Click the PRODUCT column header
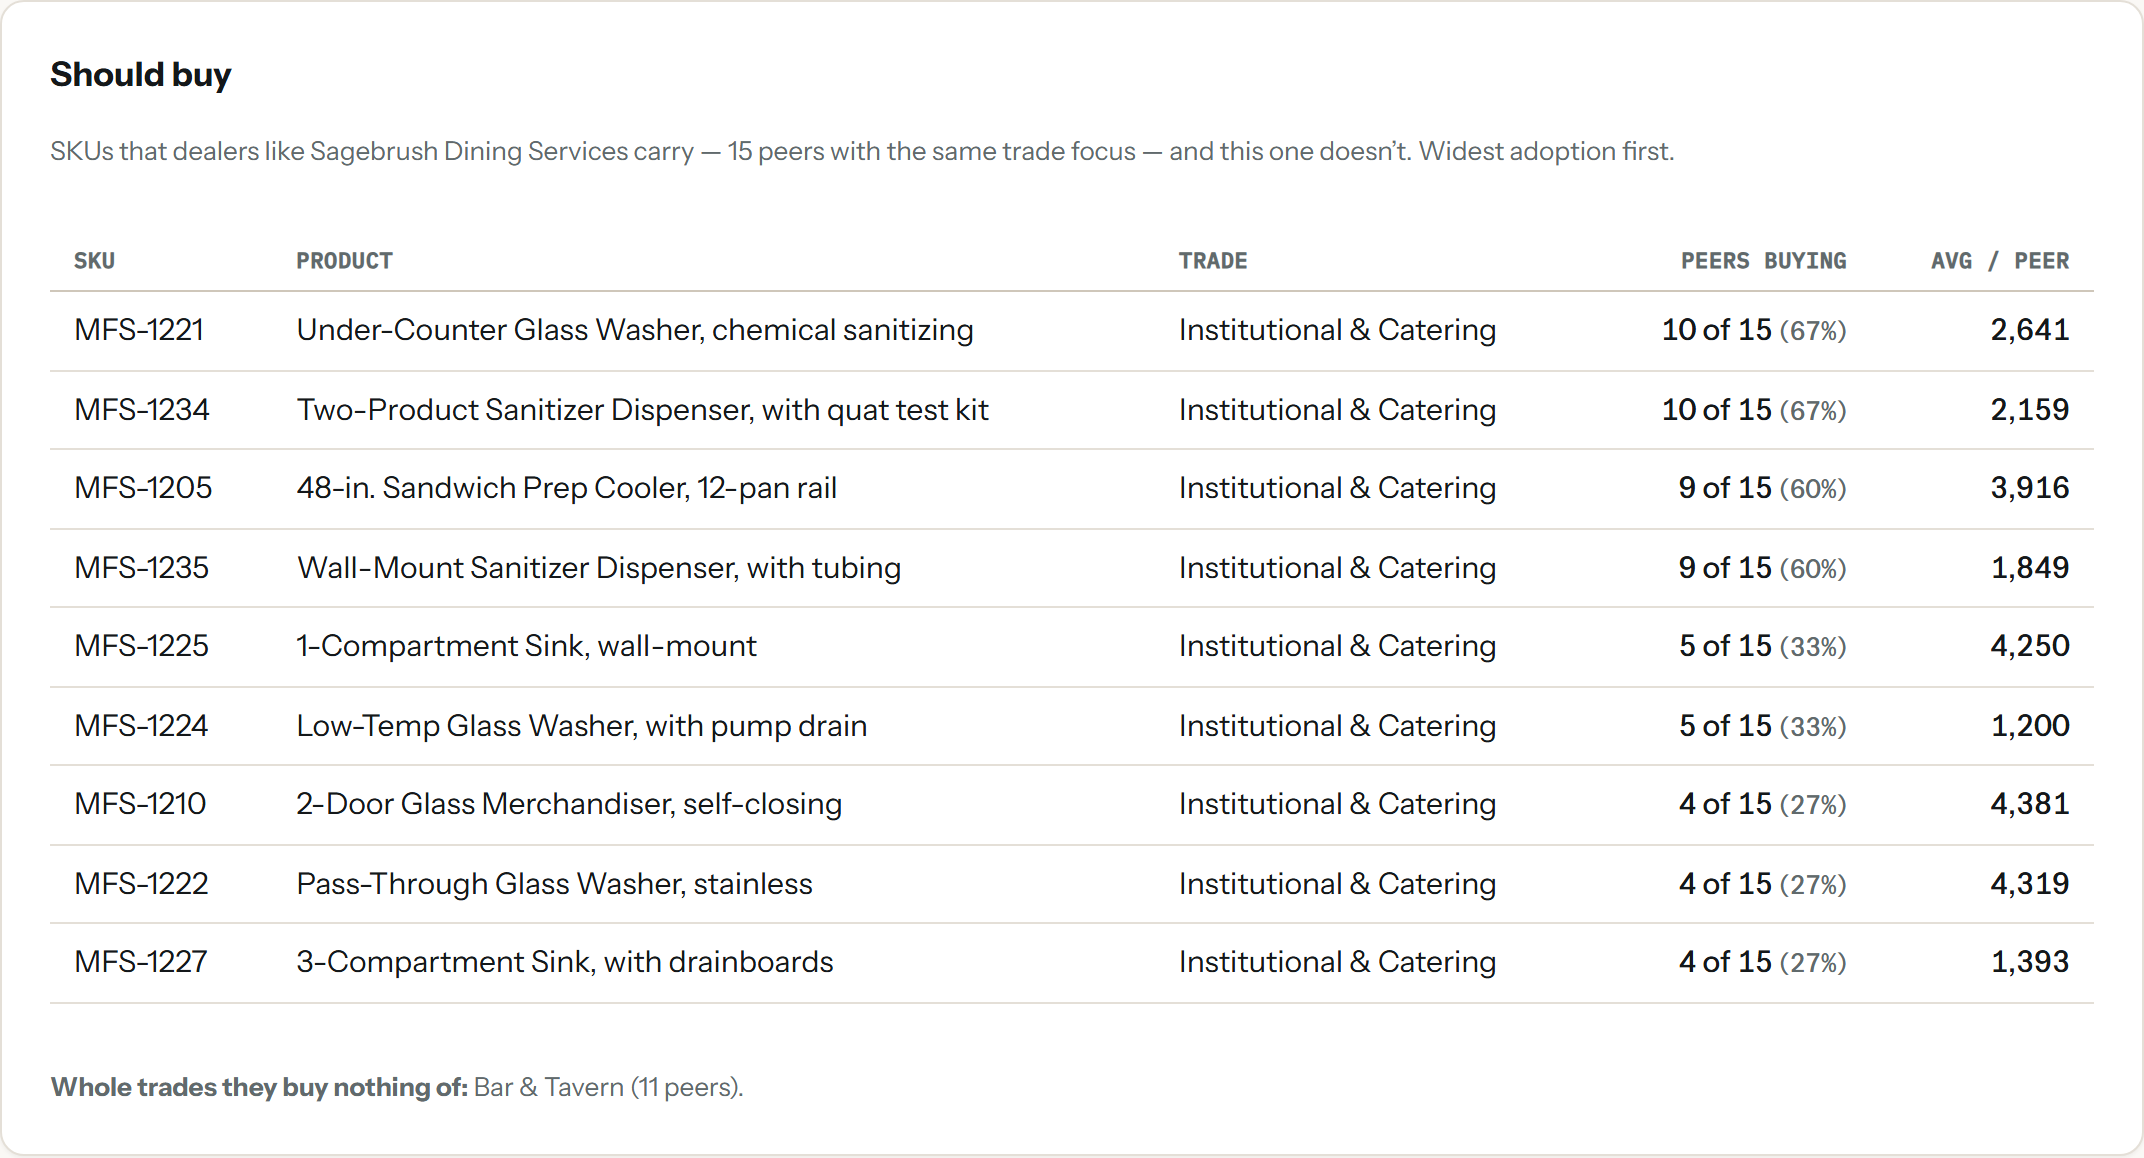Screen dimensions: 2144x1158 click(344, 261)
